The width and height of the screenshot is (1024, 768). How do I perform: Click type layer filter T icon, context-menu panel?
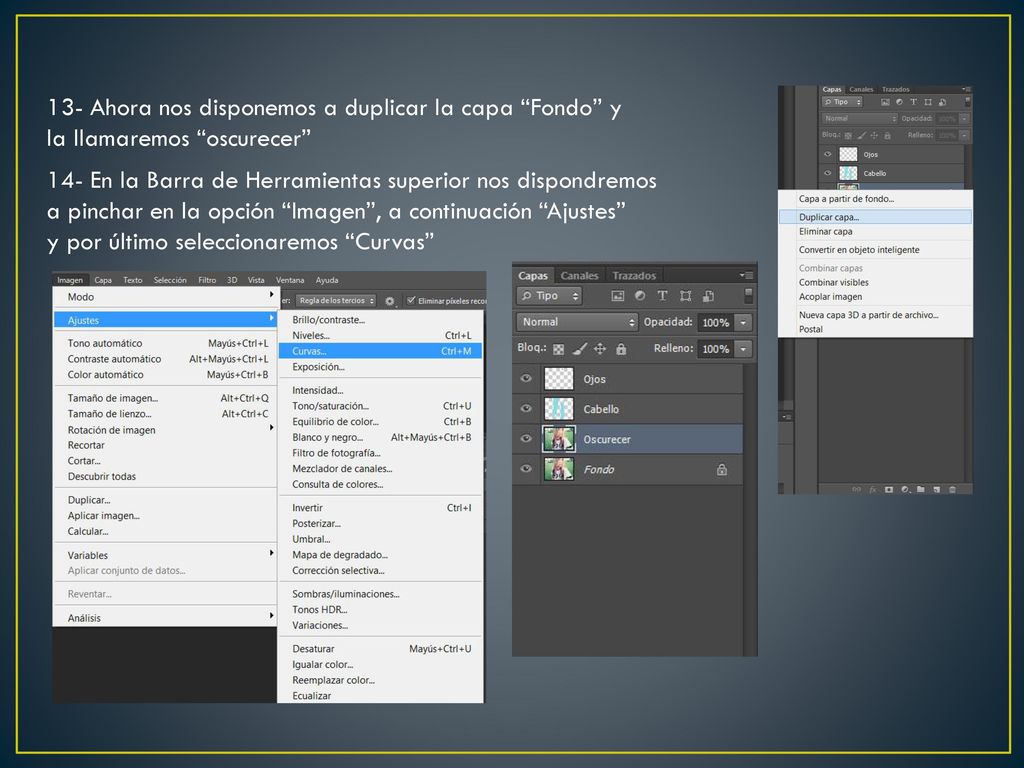[913, 102]
